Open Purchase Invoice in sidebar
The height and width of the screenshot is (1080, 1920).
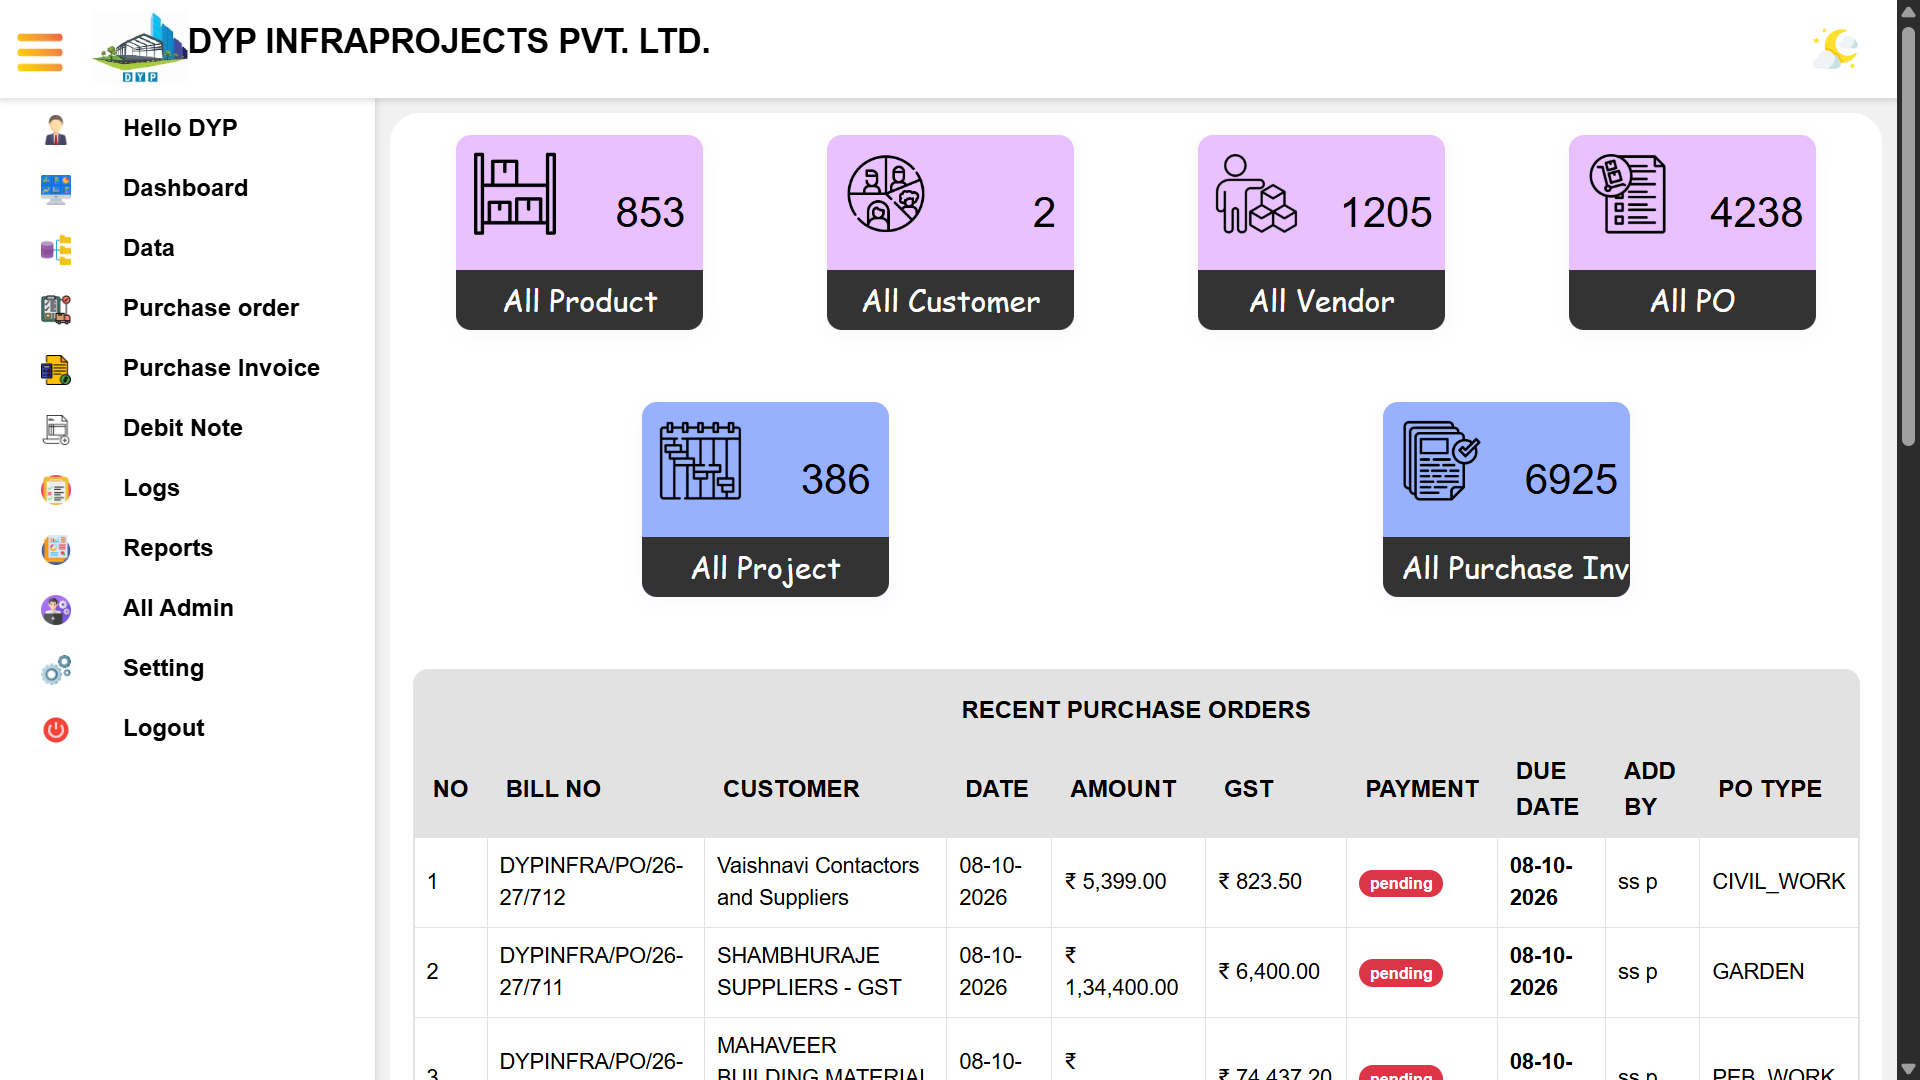click(221, 368)
